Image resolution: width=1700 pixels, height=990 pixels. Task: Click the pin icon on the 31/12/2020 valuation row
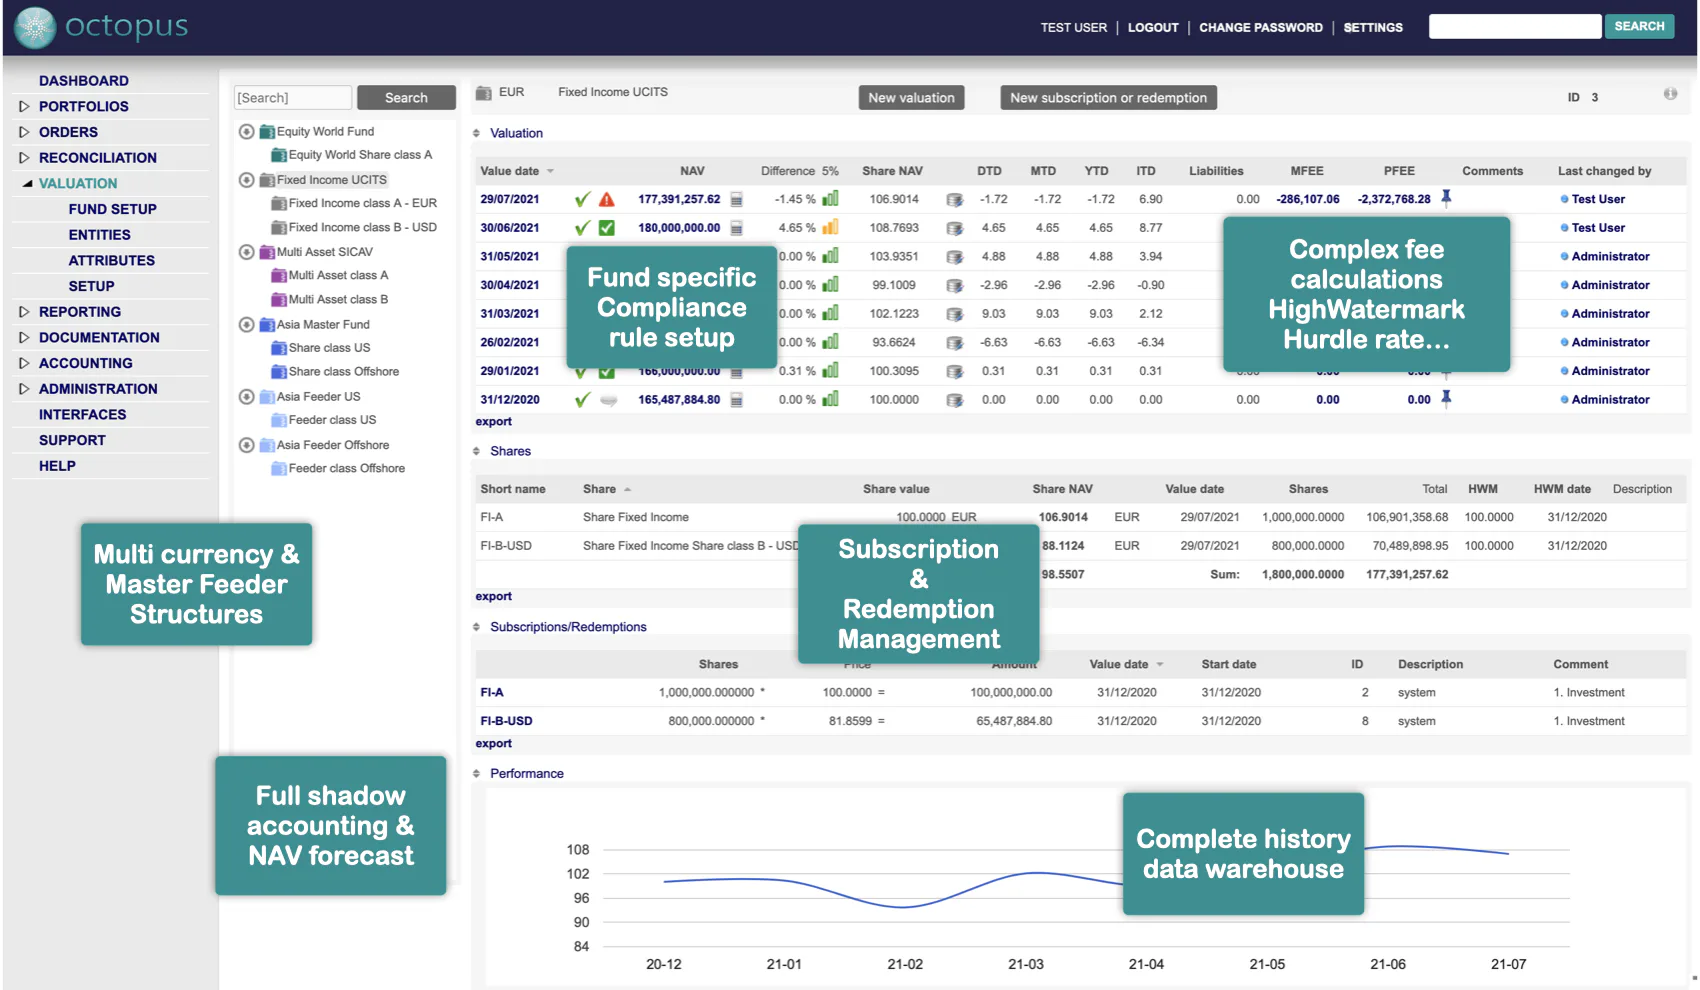click(1446, 399)
